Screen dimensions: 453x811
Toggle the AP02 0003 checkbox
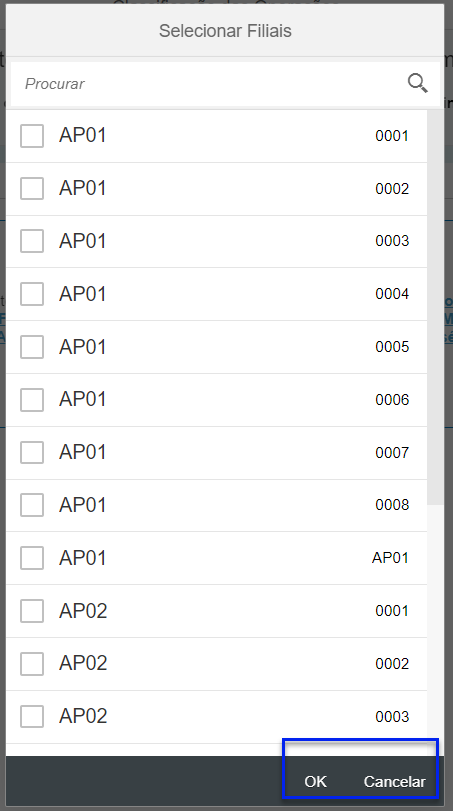tap(32, 716)
